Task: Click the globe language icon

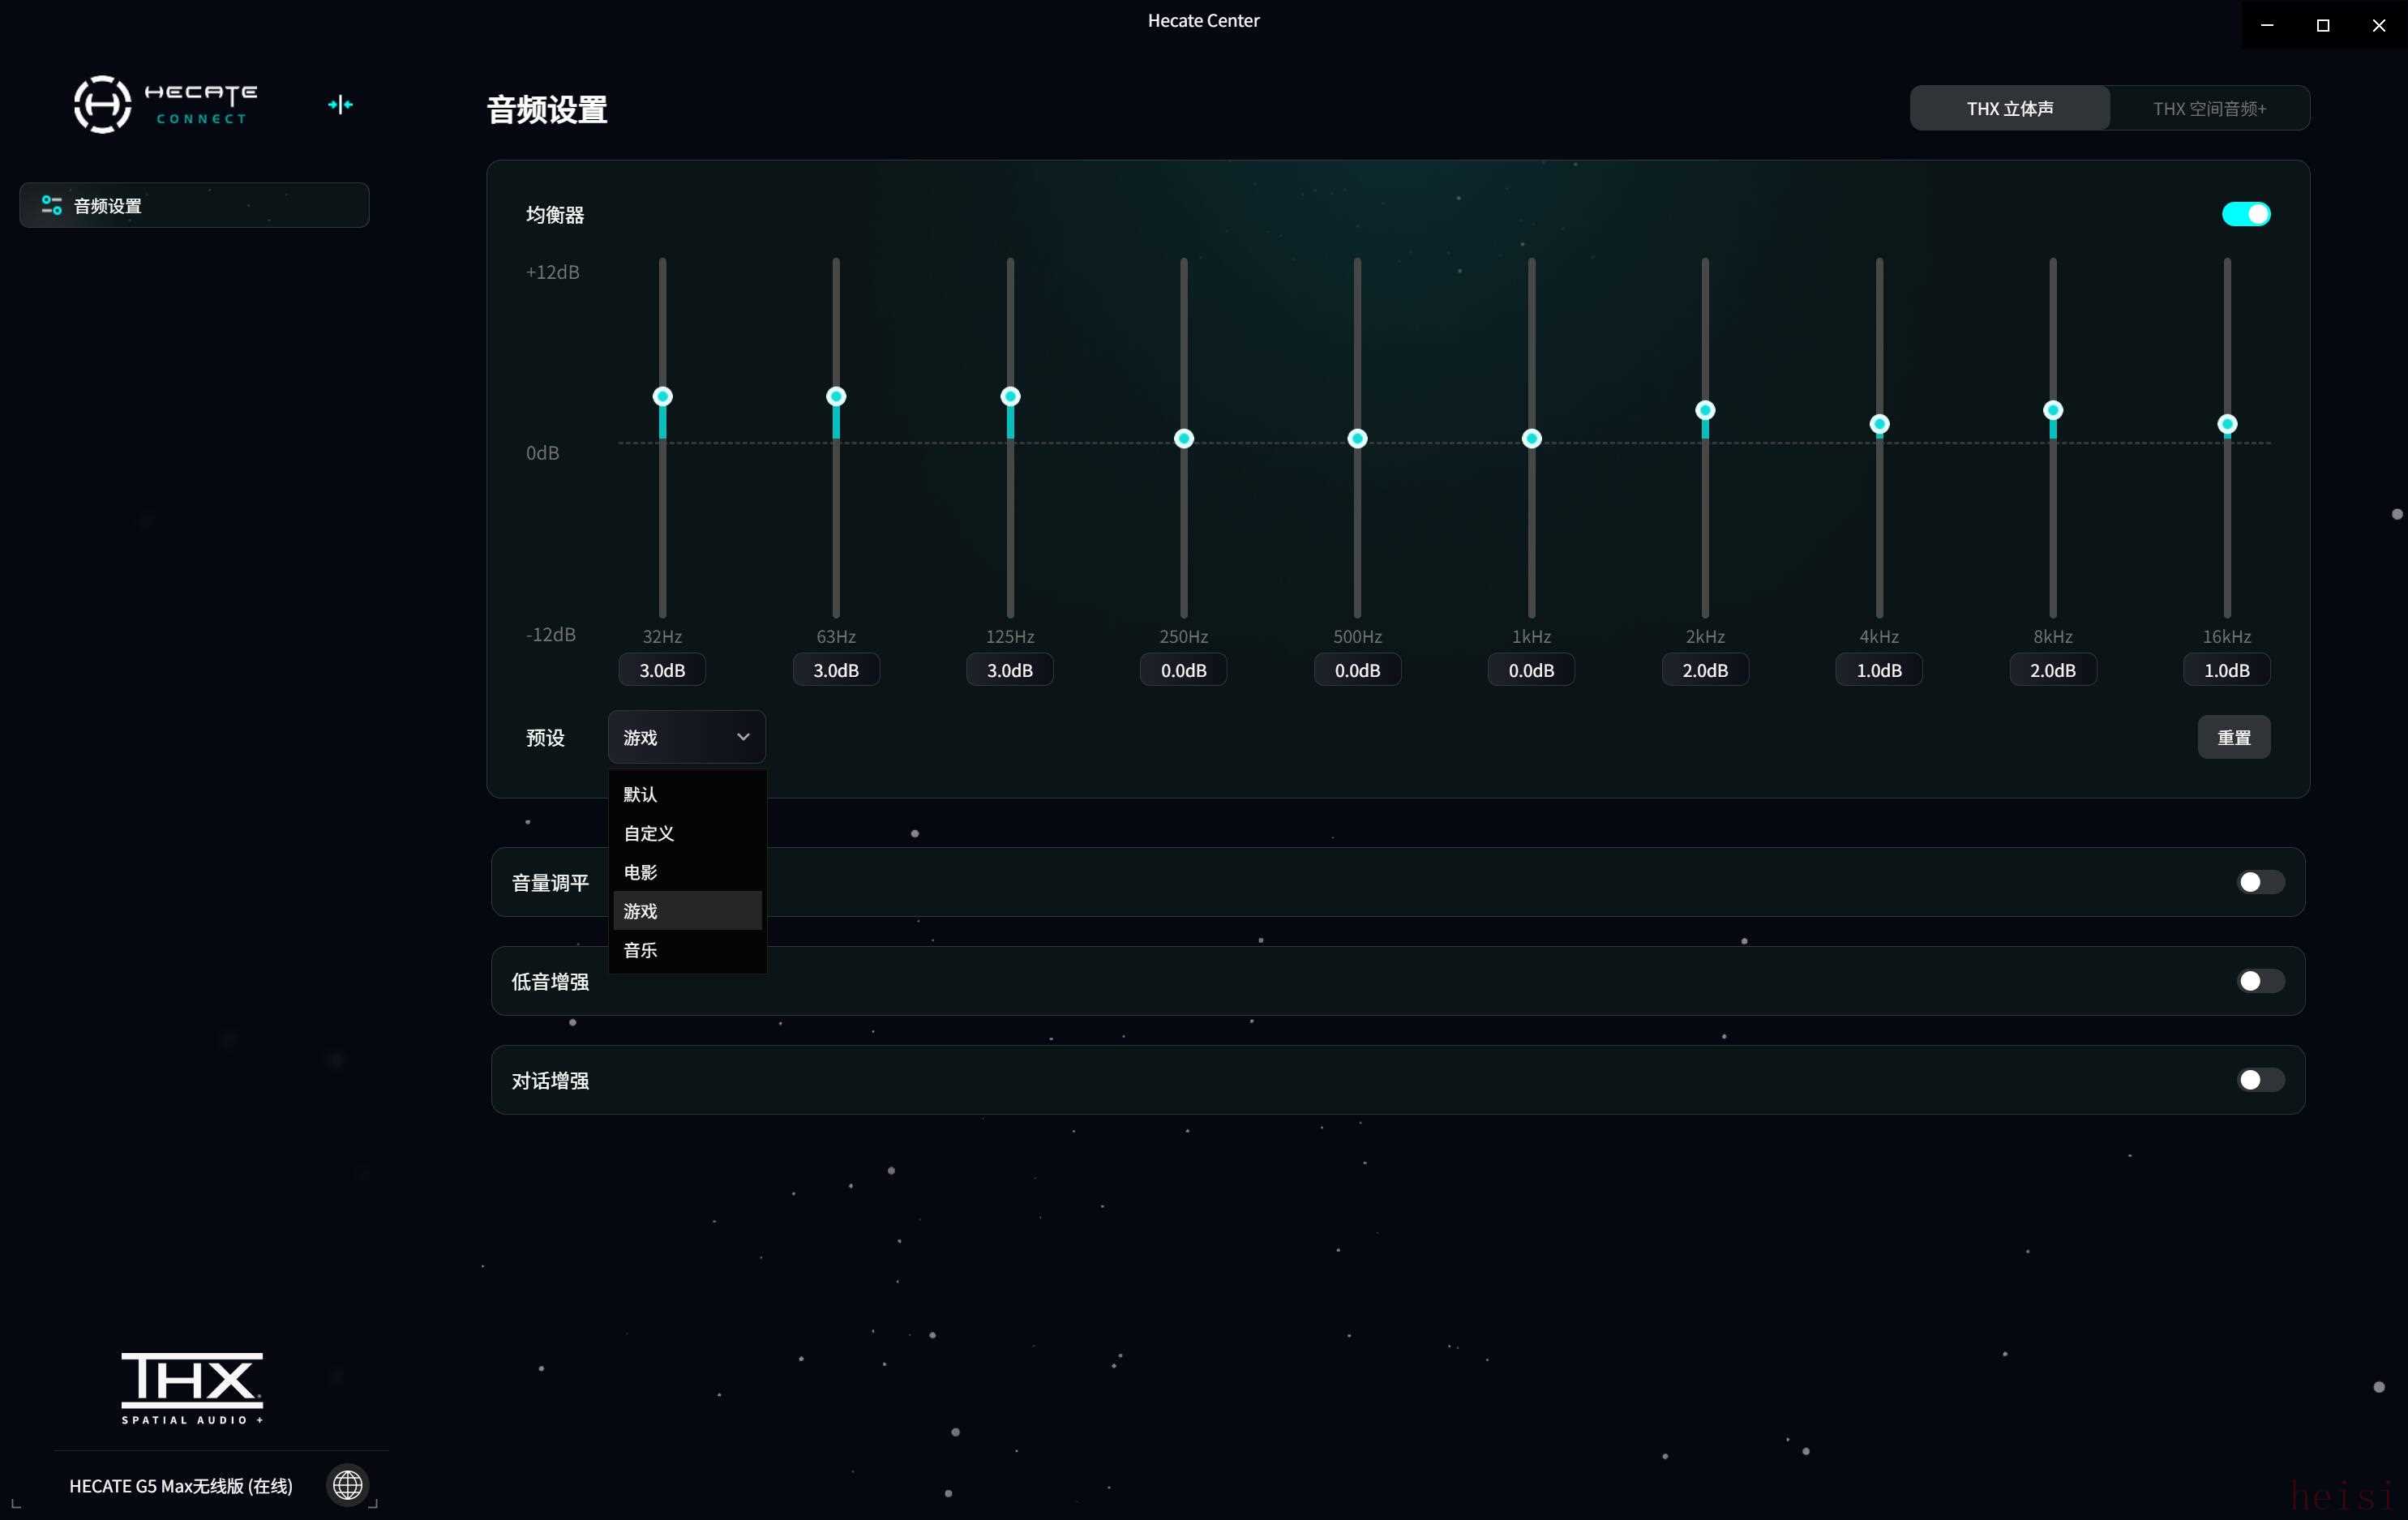Action: (x=347, y=1485)
